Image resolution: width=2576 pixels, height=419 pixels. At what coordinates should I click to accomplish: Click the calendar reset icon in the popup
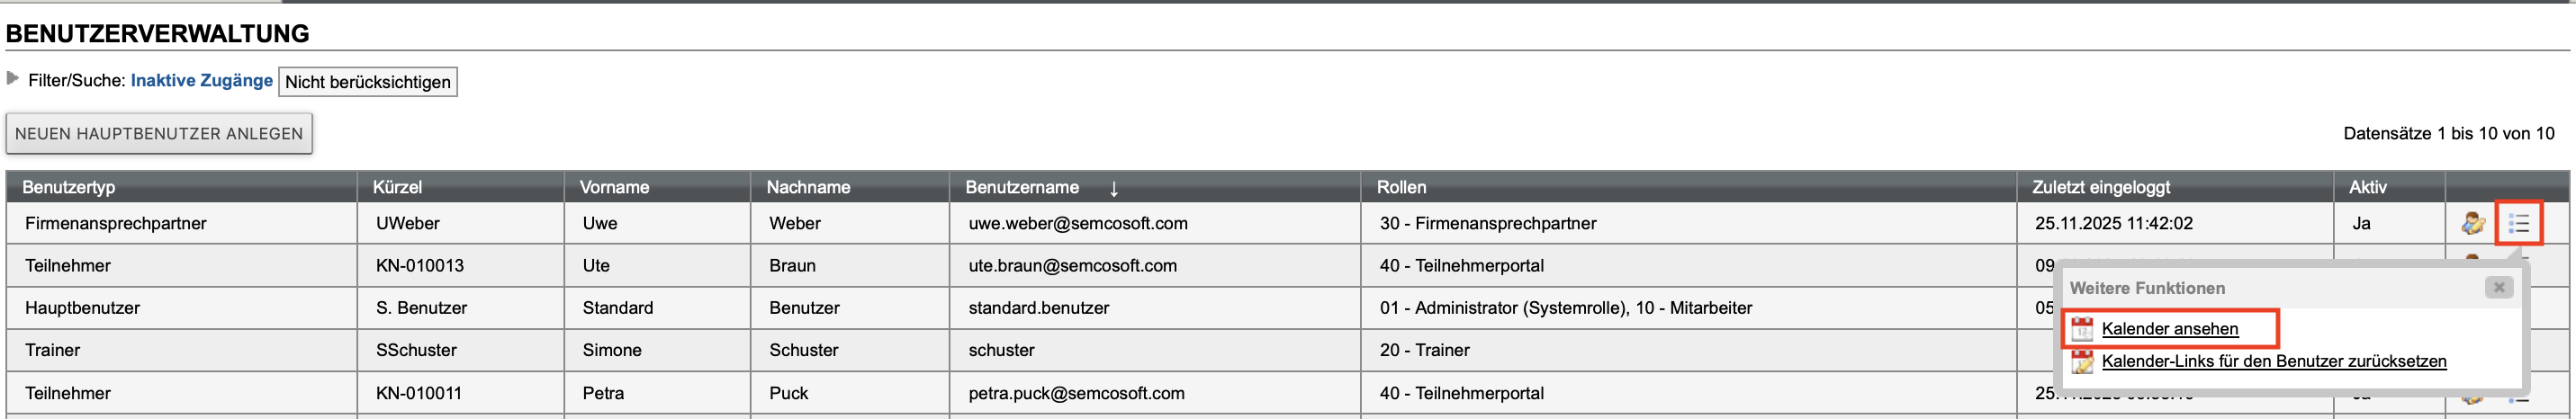(x=2082, y=362)
